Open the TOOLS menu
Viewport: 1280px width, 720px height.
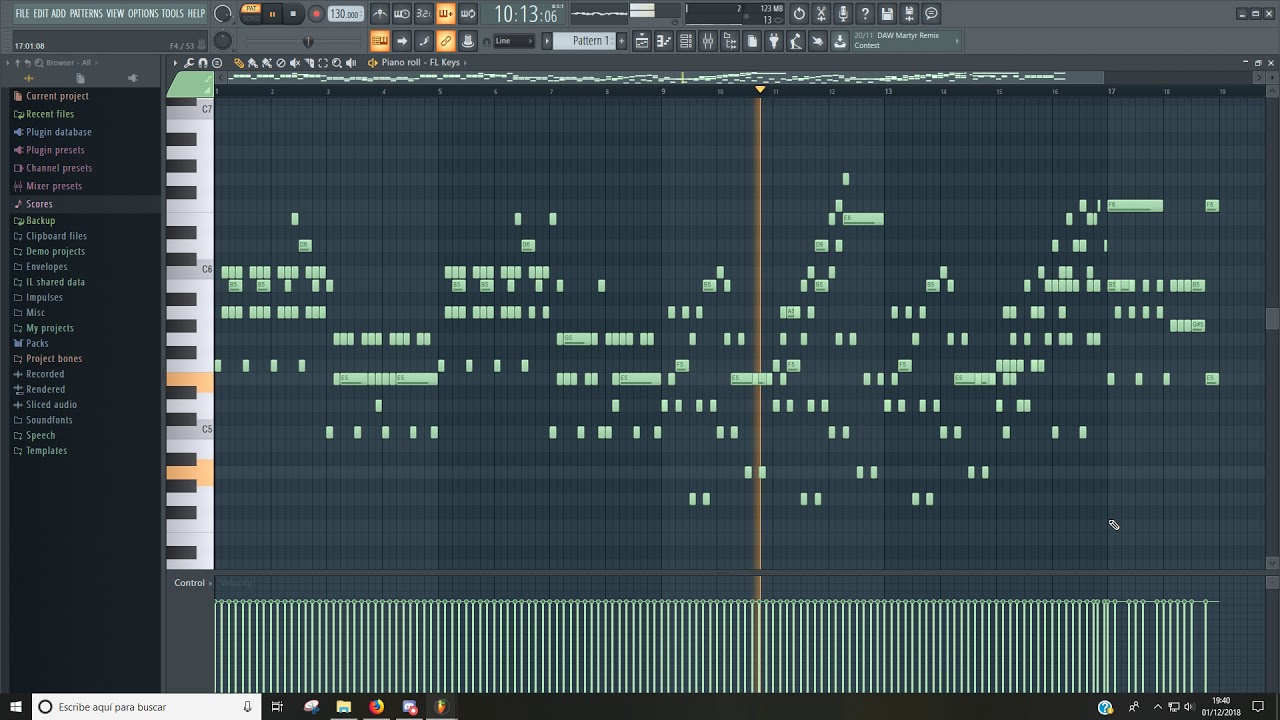173,13
